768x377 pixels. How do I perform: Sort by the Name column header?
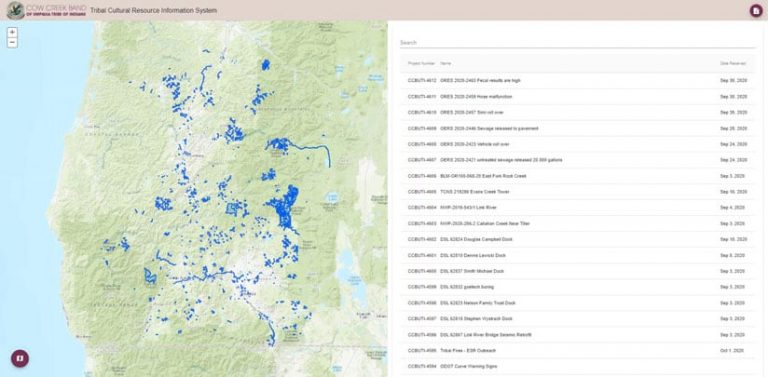coord(445,63)
